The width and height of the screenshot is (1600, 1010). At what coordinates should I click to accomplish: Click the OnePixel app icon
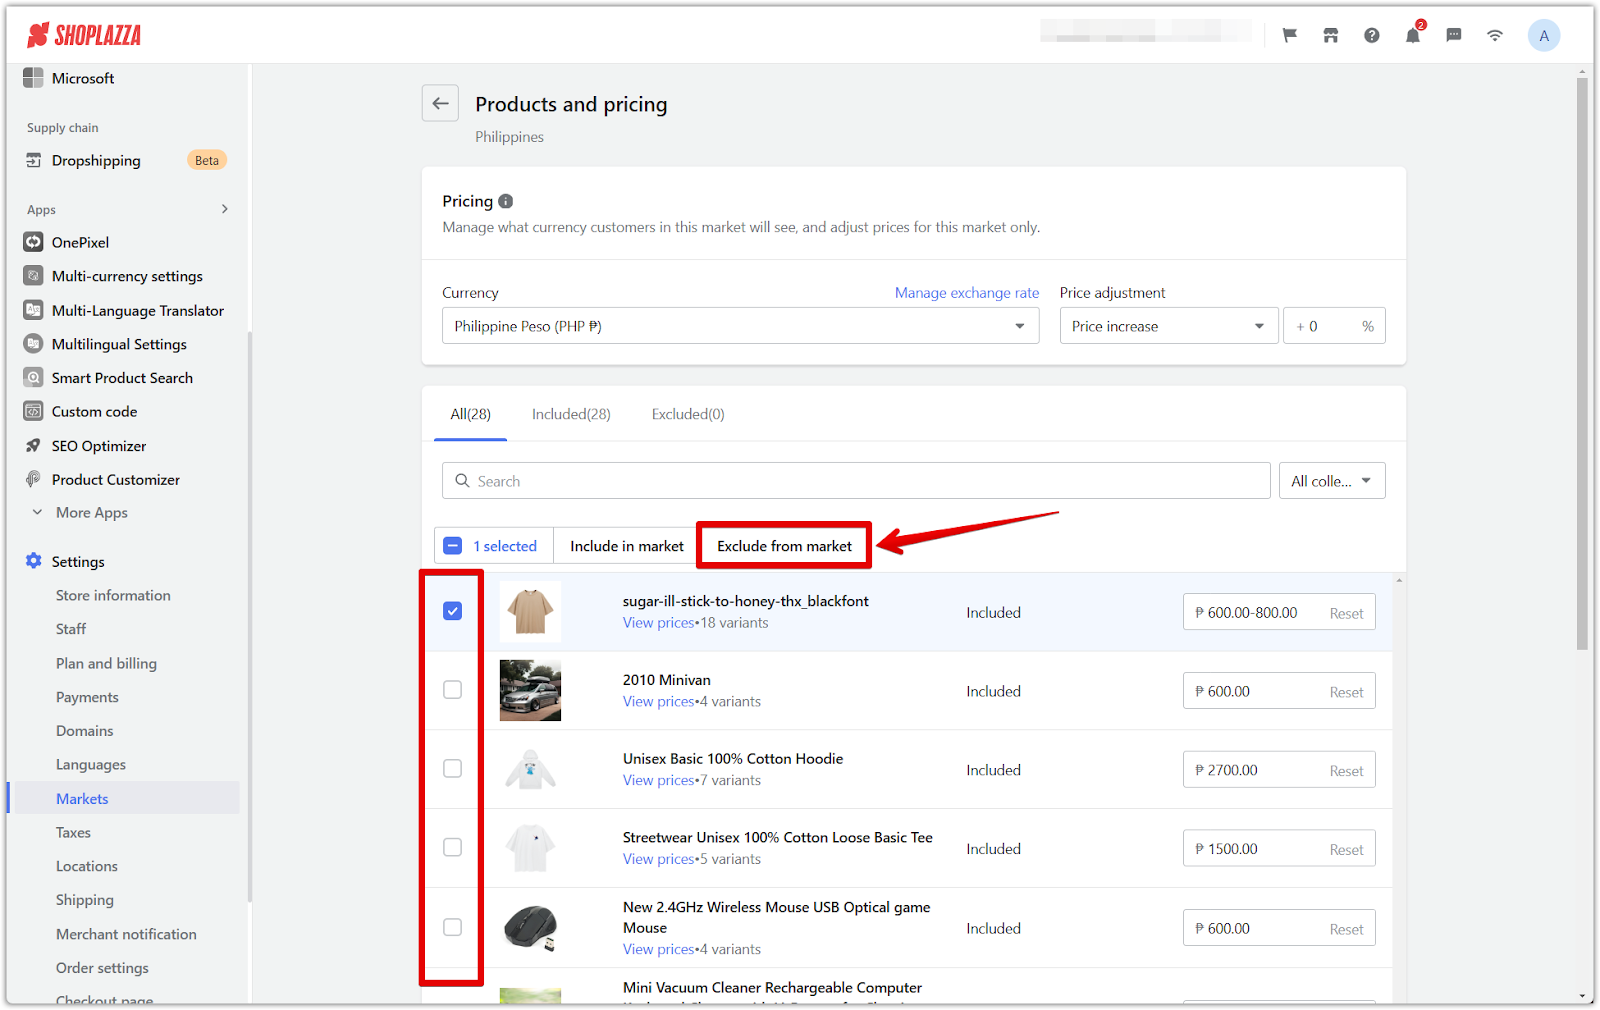33,242
